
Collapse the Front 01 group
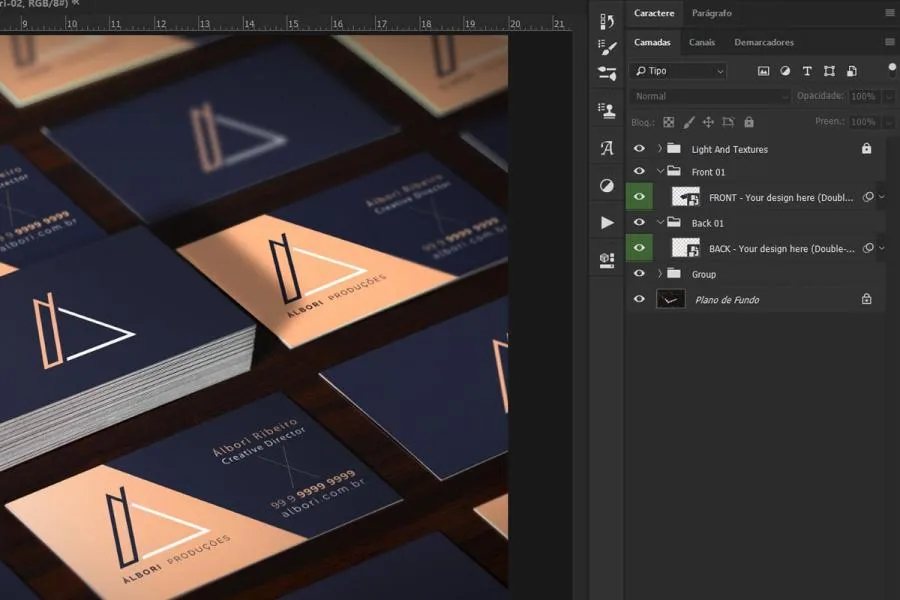[660, 172]
